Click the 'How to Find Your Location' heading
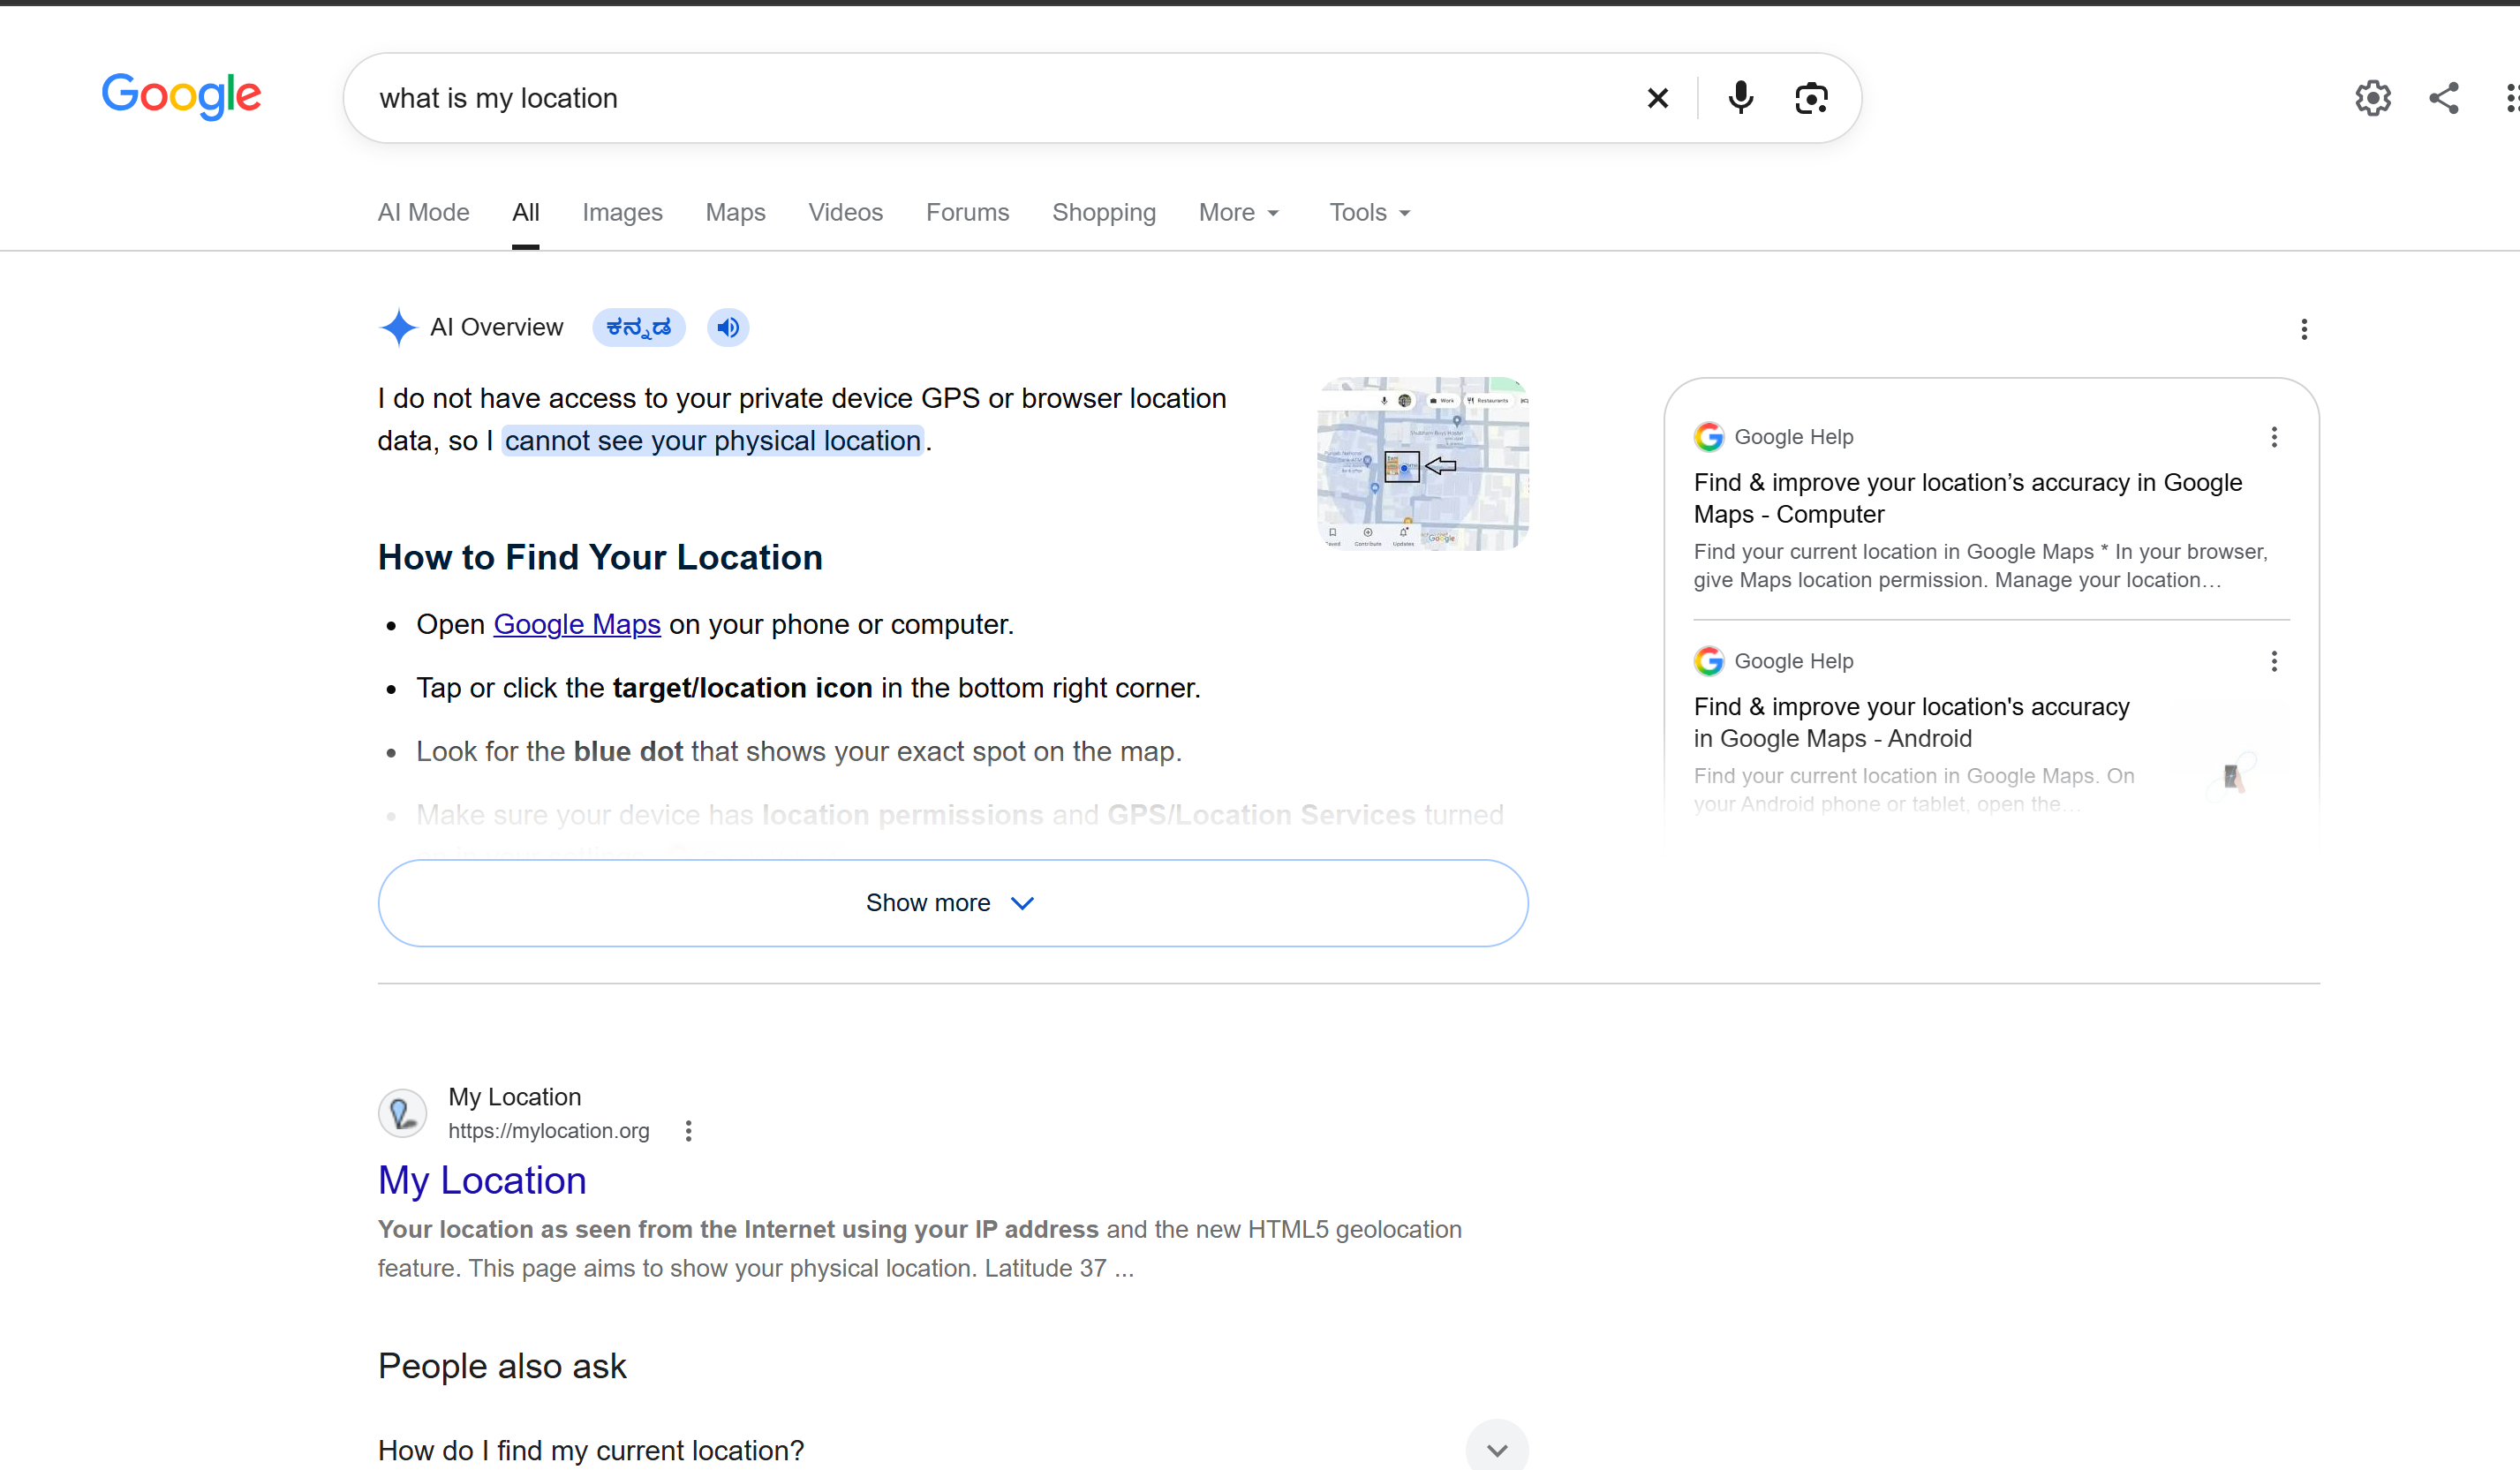Screen dimensions: 2520x1470 tap(600, 557)
